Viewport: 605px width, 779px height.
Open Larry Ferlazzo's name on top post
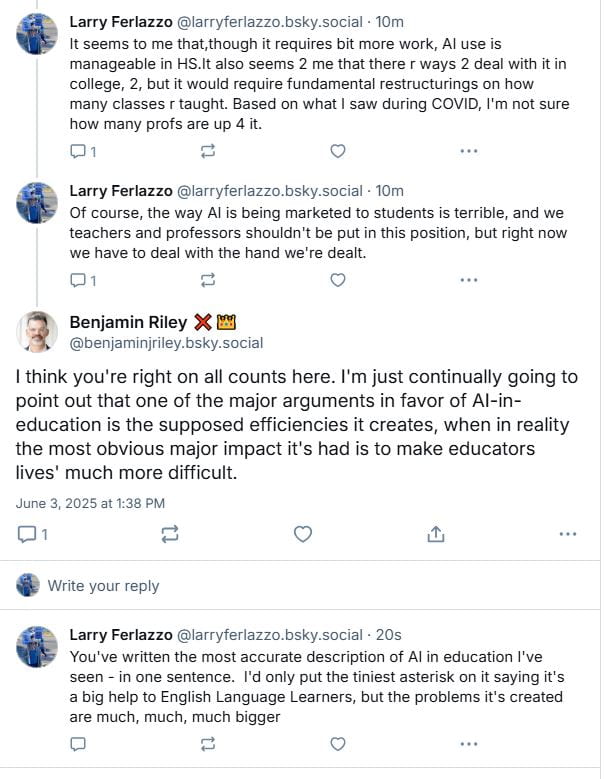pos(121,21)
